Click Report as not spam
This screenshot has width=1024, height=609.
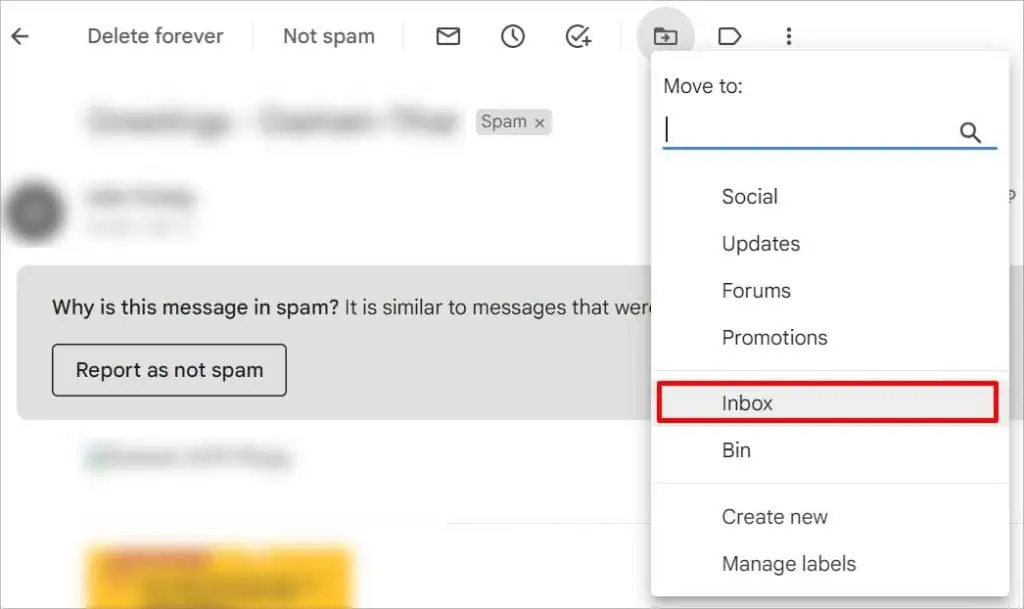pyautogui.click(x=168, y=370)
